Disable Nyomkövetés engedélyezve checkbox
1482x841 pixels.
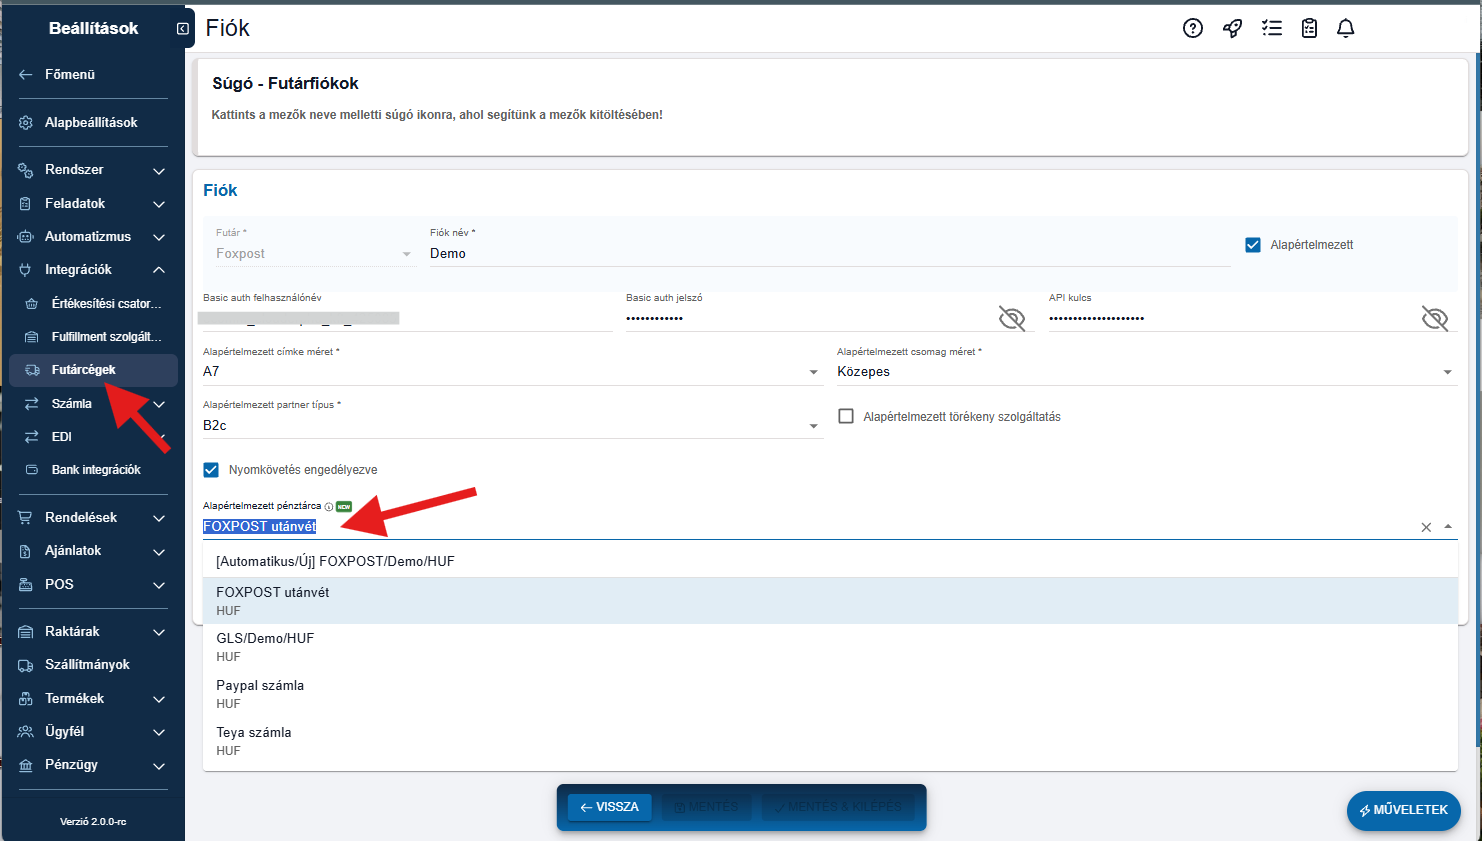211,470
